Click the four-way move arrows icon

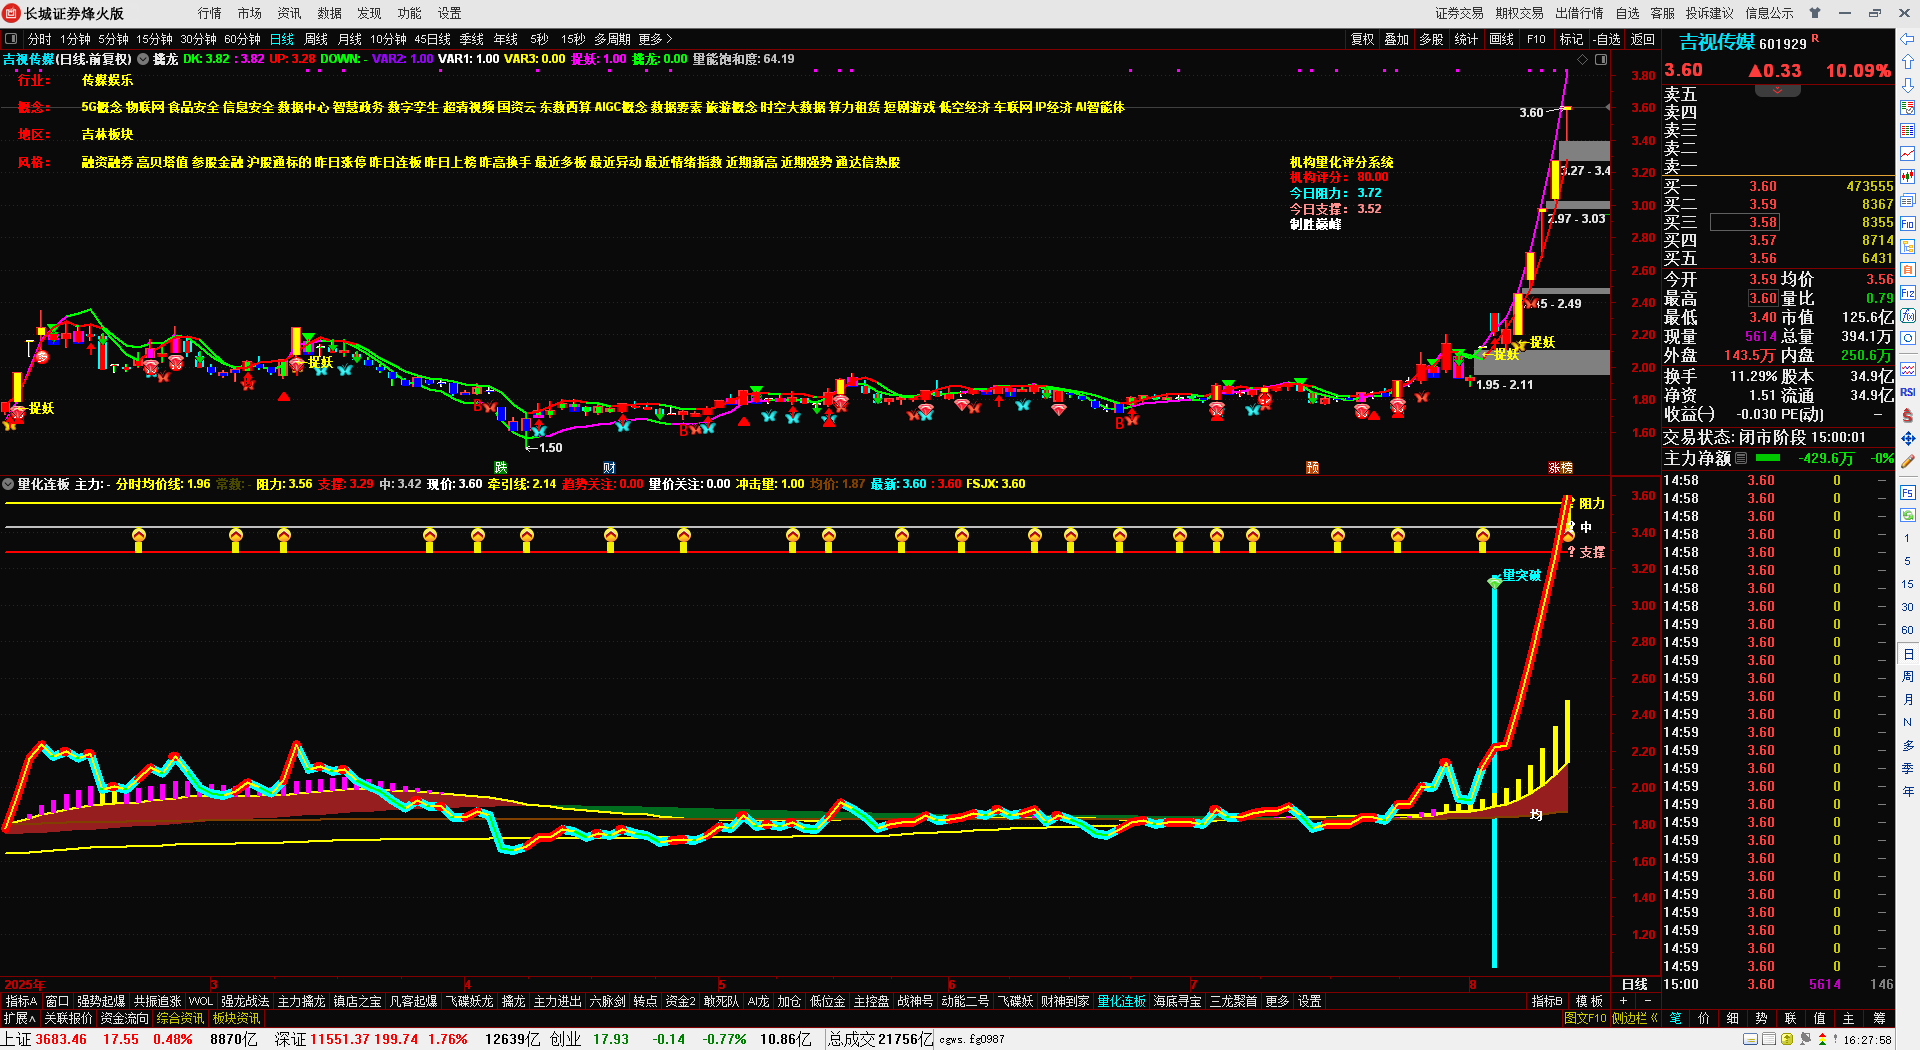[x=1908, y=438]
